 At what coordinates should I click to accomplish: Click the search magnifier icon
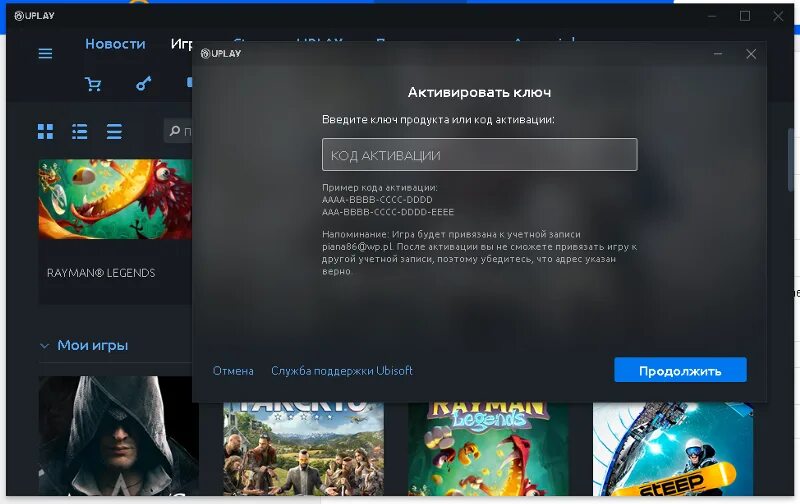tap(174, 131)
